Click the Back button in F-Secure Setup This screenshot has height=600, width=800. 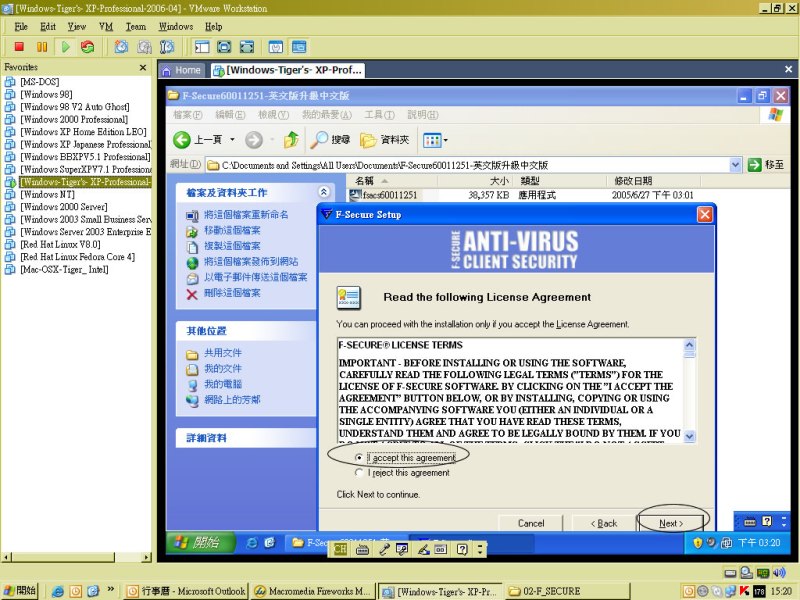click(604, 523)
